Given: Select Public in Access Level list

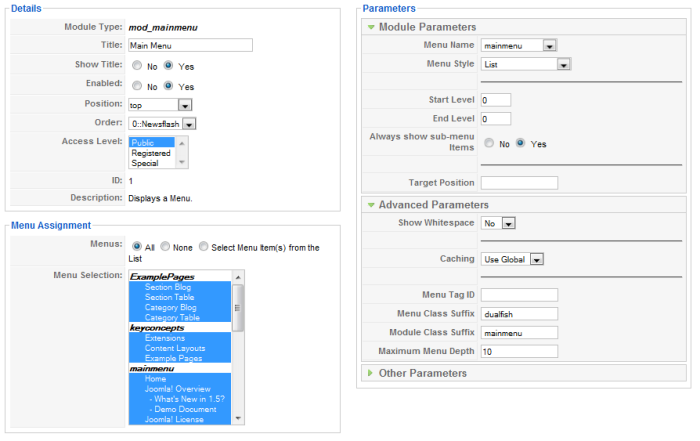Looking at the screenshot, I should pos(152,142).
